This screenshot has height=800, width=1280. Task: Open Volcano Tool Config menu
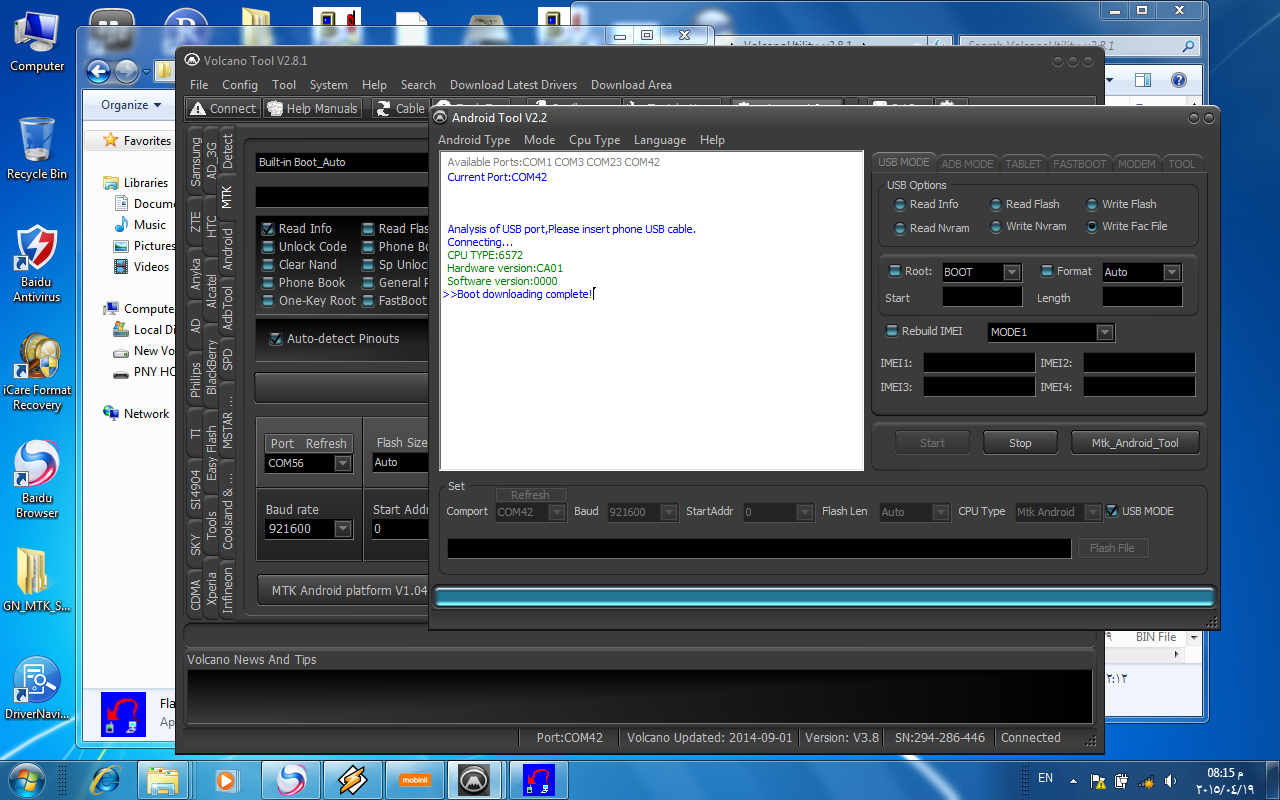point(240,85)
